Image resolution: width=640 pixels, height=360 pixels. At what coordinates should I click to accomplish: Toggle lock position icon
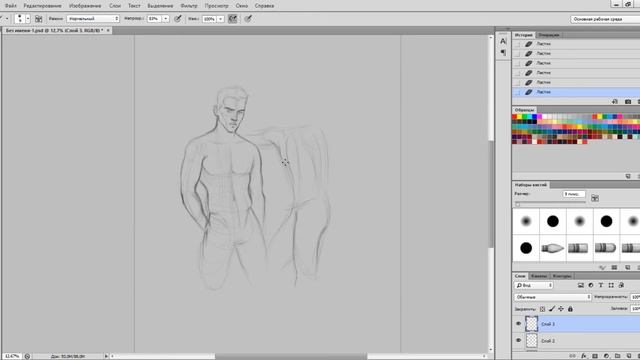561,309
